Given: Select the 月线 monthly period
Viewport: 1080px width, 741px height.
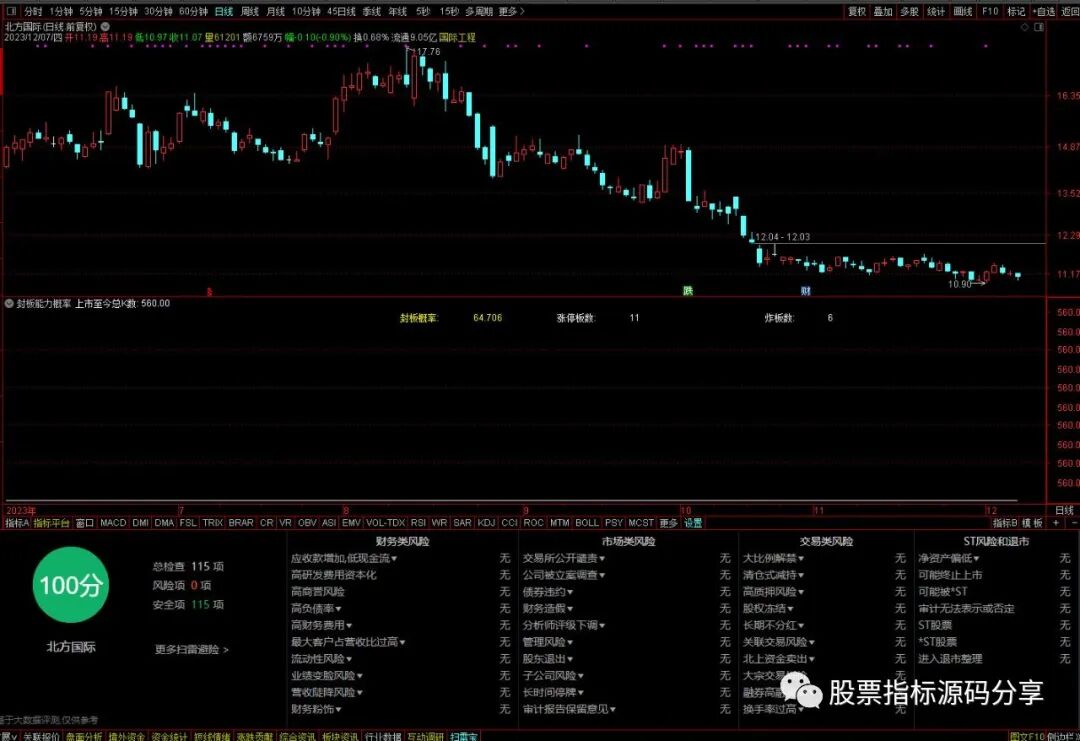Looking at the screenshot, I should 276,12.
